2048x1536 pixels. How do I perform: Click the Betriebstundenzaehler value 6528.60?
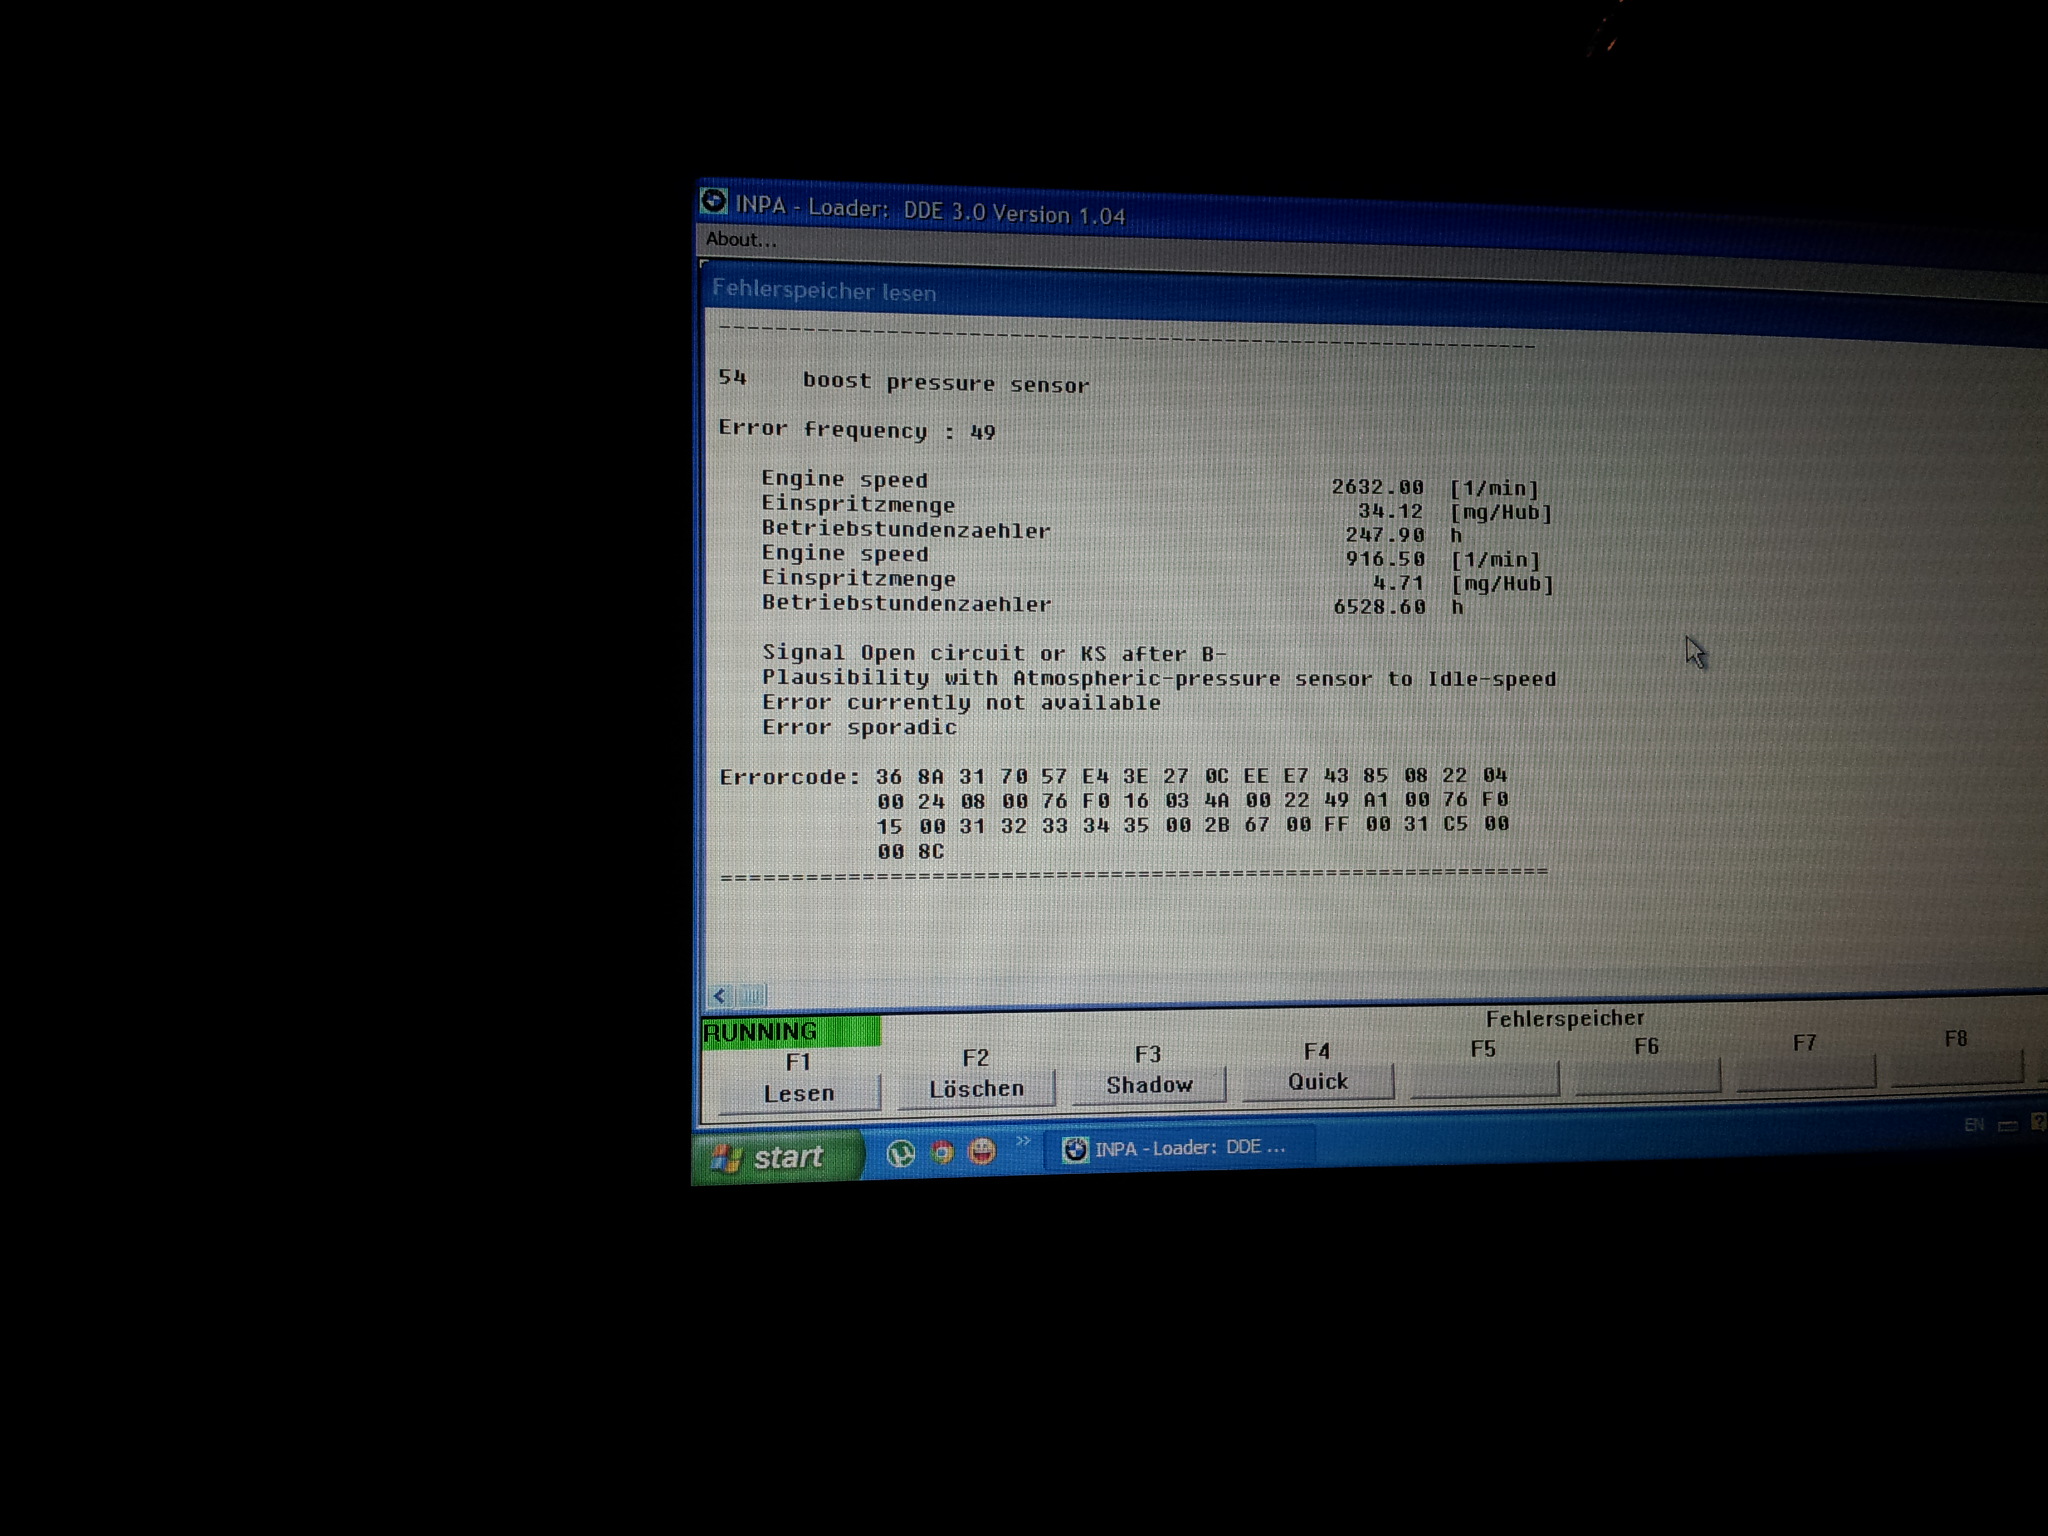click(1379, 607)
